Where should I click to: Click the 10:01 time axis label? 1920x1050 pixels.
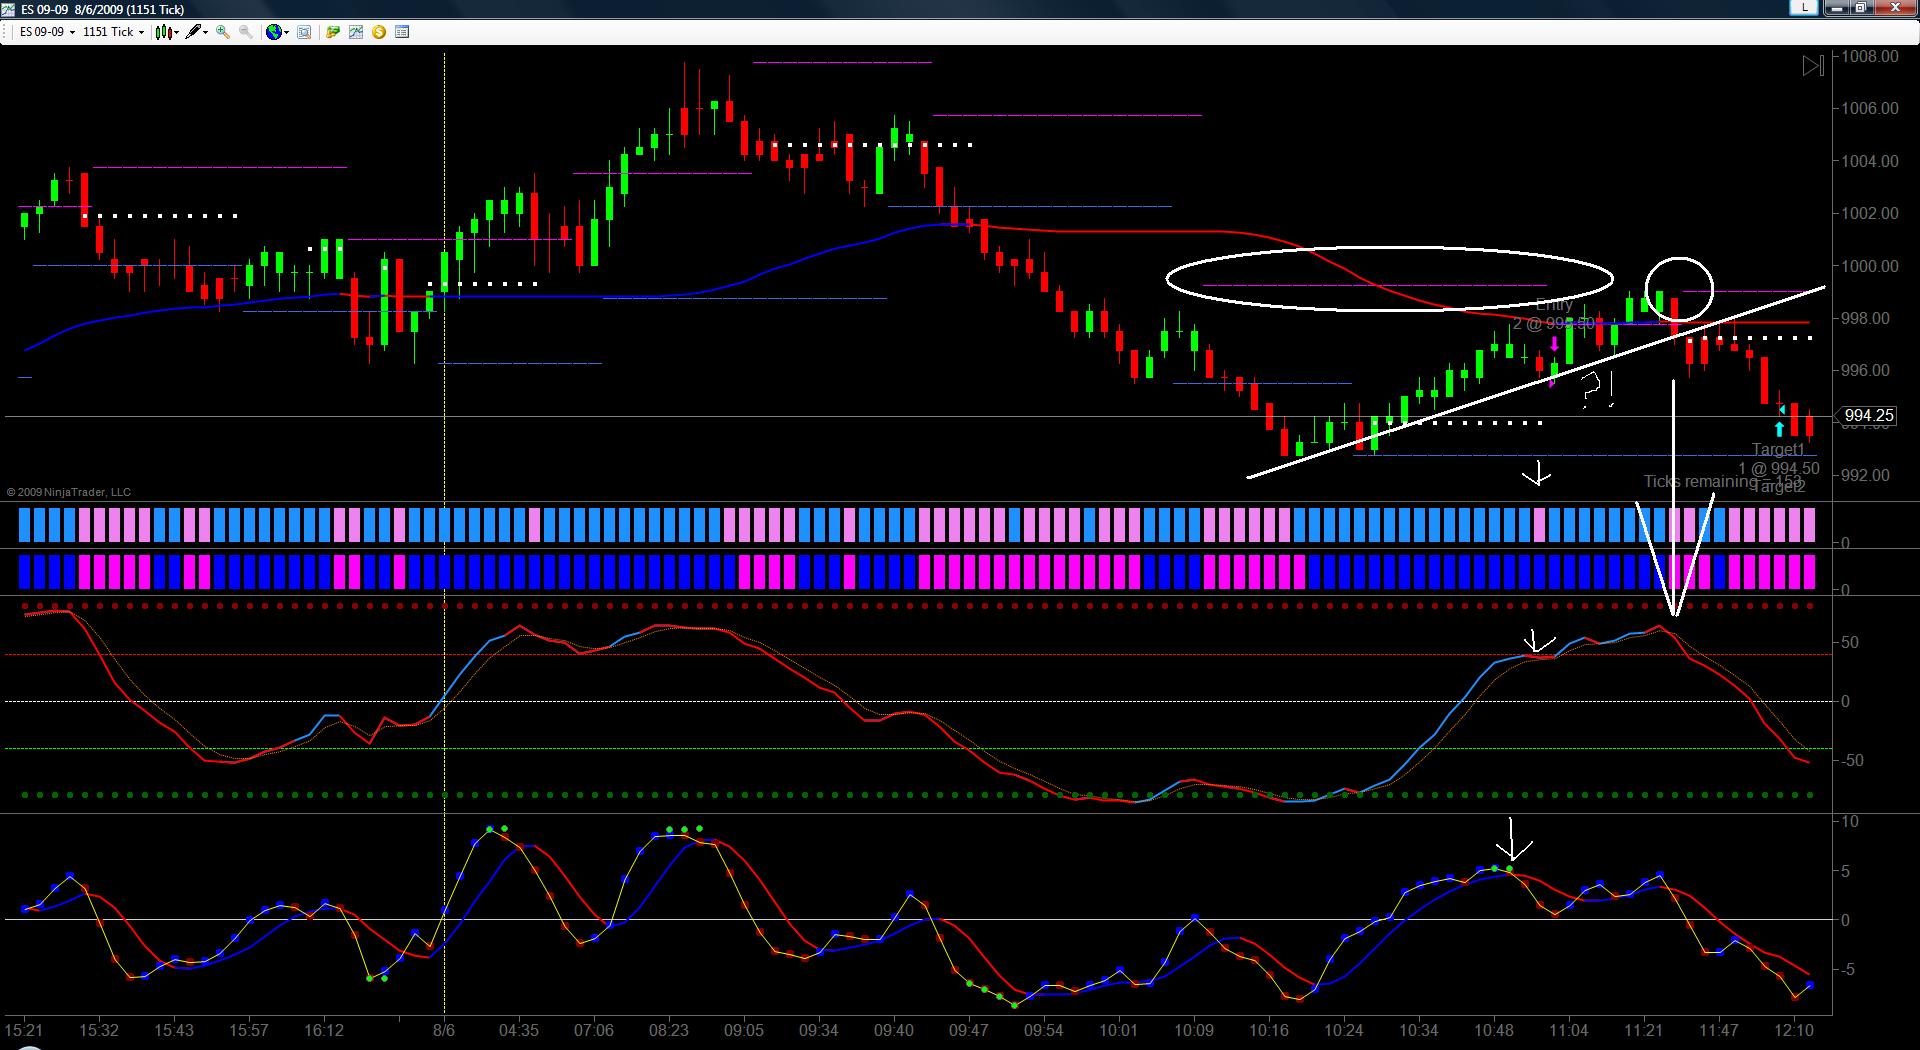1119,1030
